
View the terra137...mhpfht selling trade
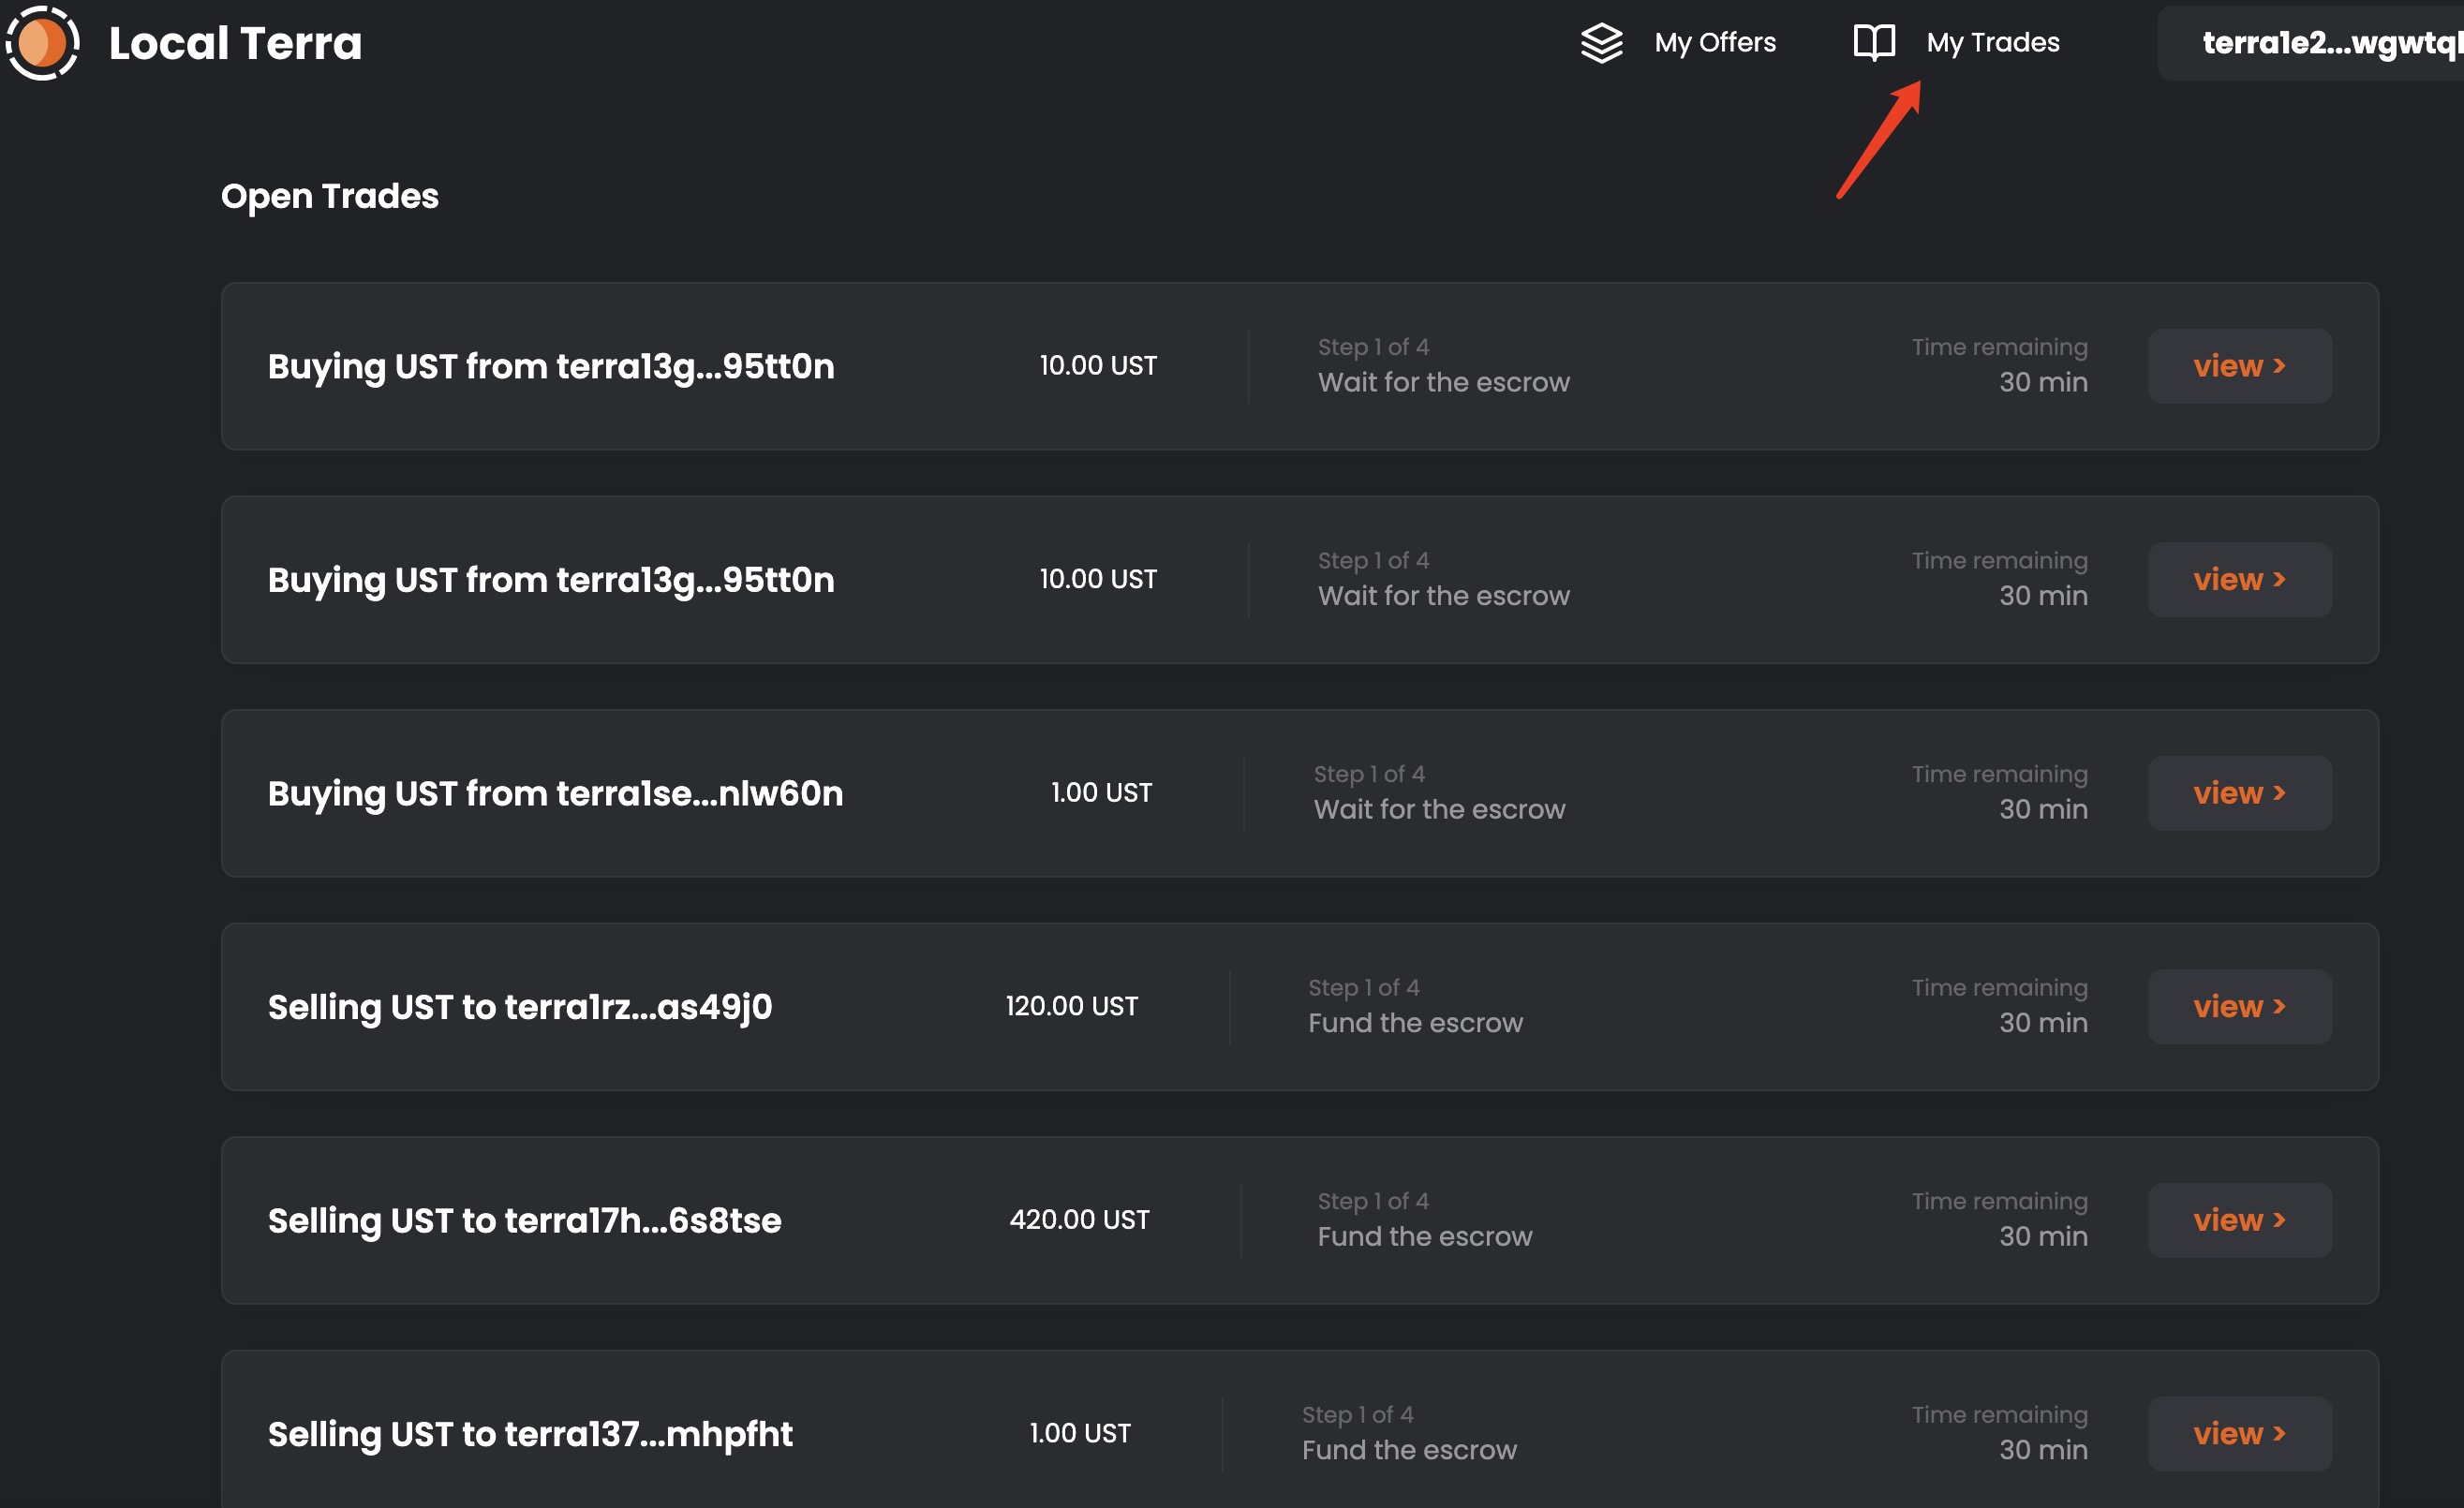pyautogui.click(x=2239, y=1434)
